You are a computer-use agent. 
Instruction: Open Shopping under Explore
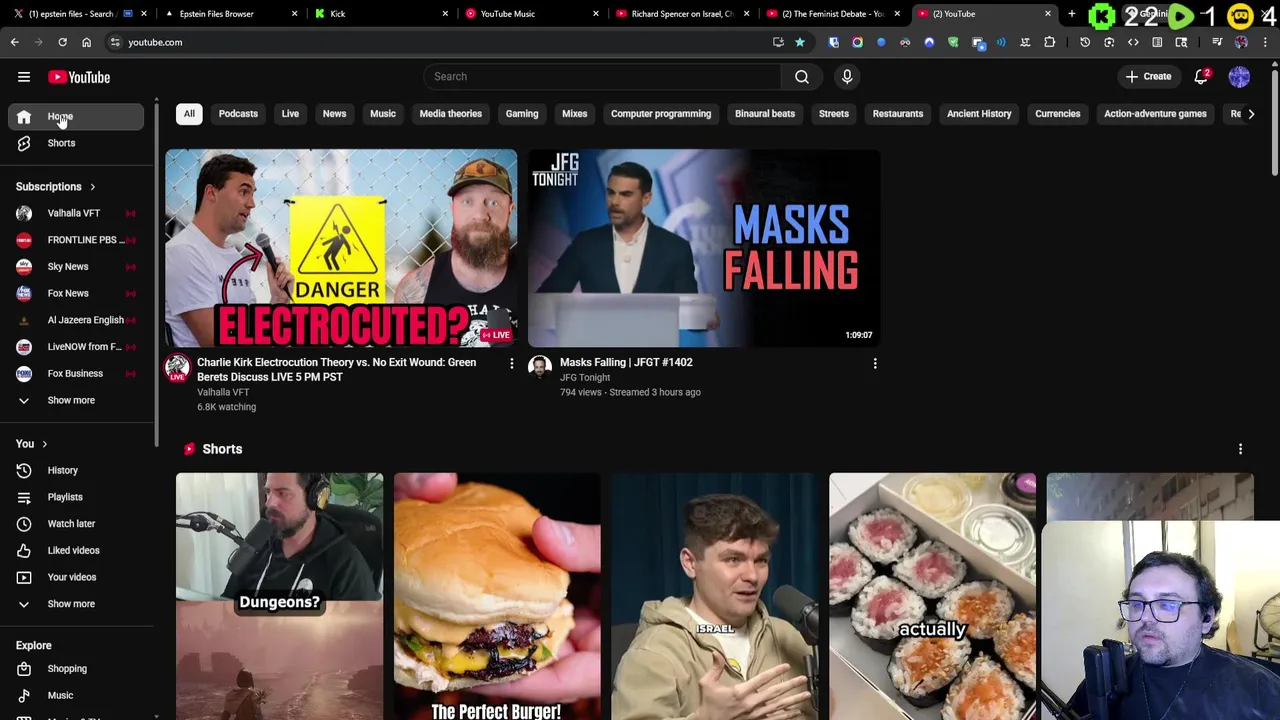point(76,668)
